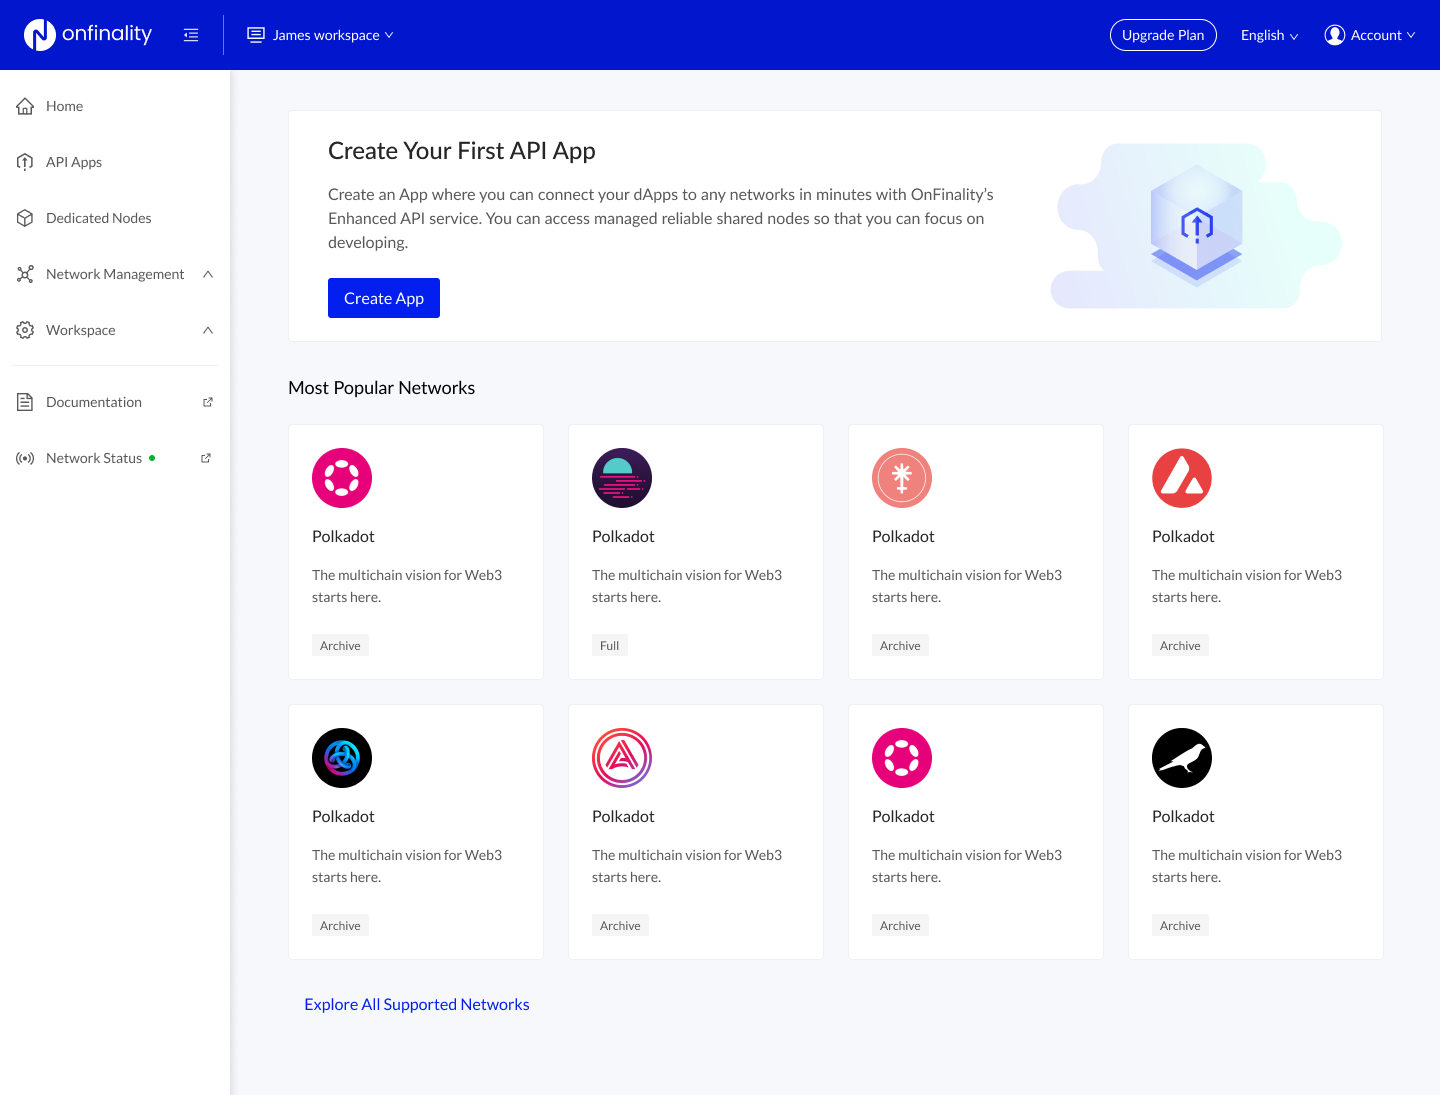Screen dimensions: 1440x1095
Task: Click the green Network Status indicator dot
Action: click(x=152, y=458)
